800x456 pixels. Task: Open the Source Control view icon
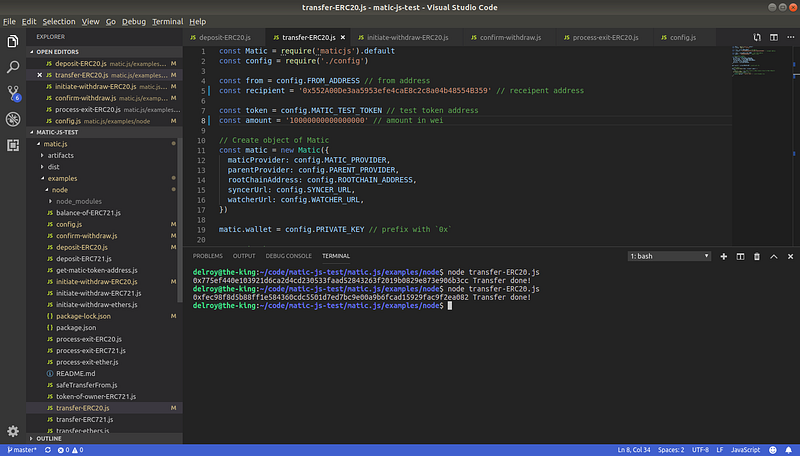[13, 93]
